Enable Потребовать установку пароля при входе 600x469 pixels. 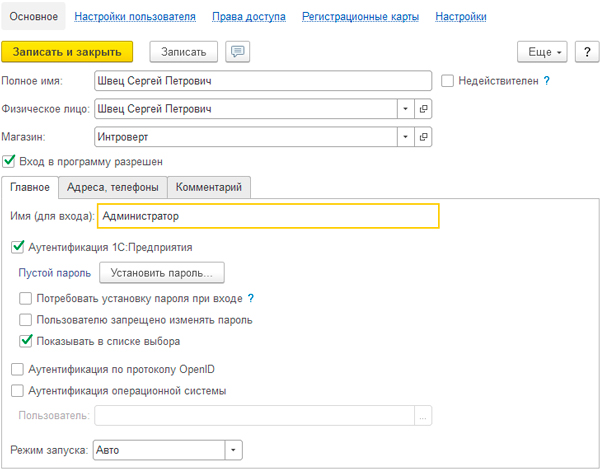[26, 298]
